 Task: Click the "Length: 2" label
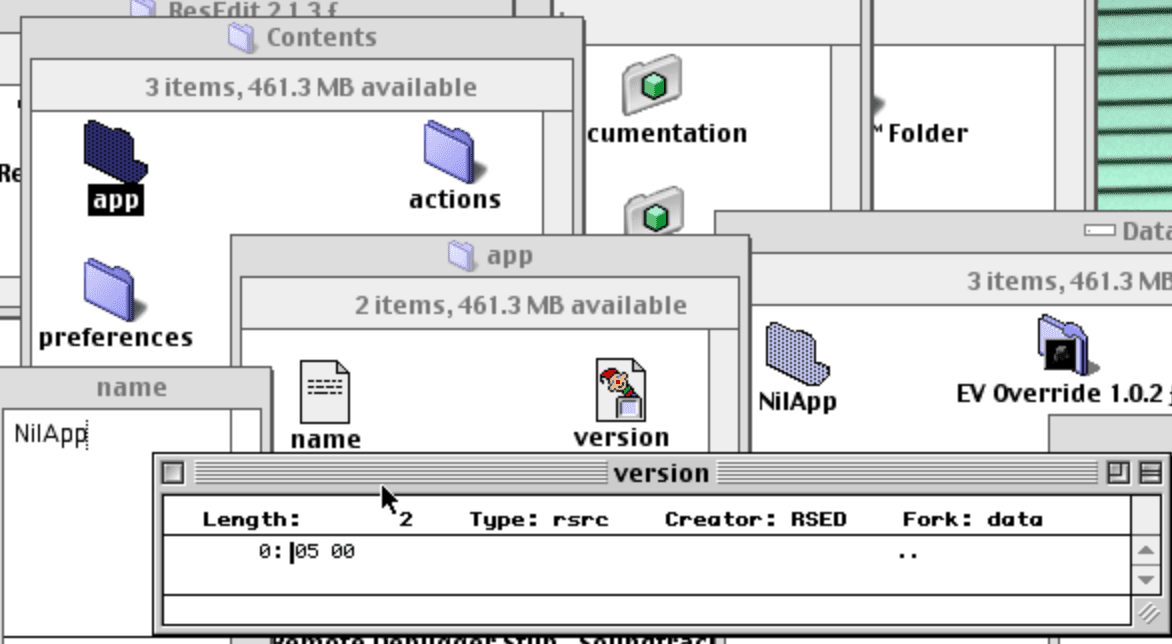[307, 519]
